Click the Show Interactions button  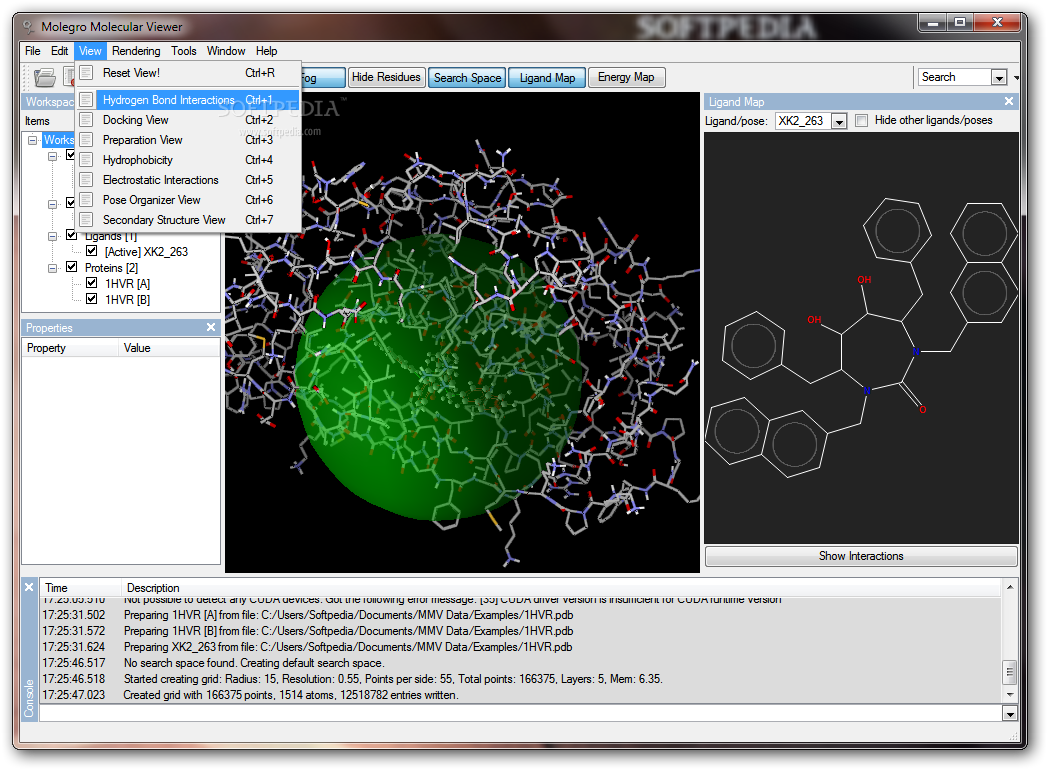coord(861,556)
